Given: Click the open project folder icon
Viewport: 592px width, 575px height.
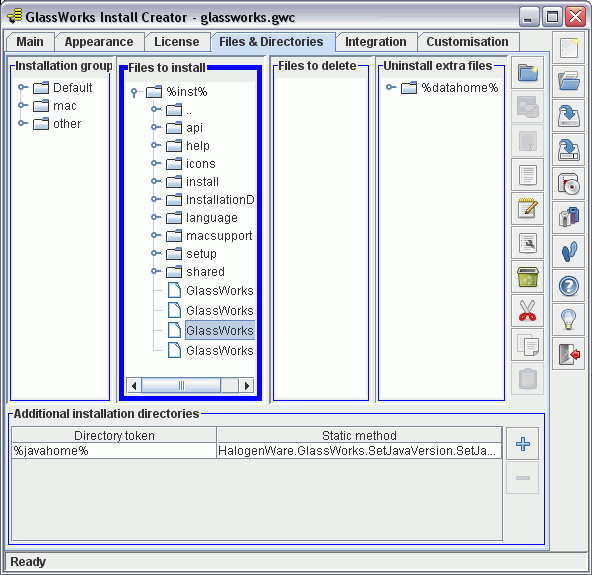Looking at the screenshot, I should click(569, 82).
